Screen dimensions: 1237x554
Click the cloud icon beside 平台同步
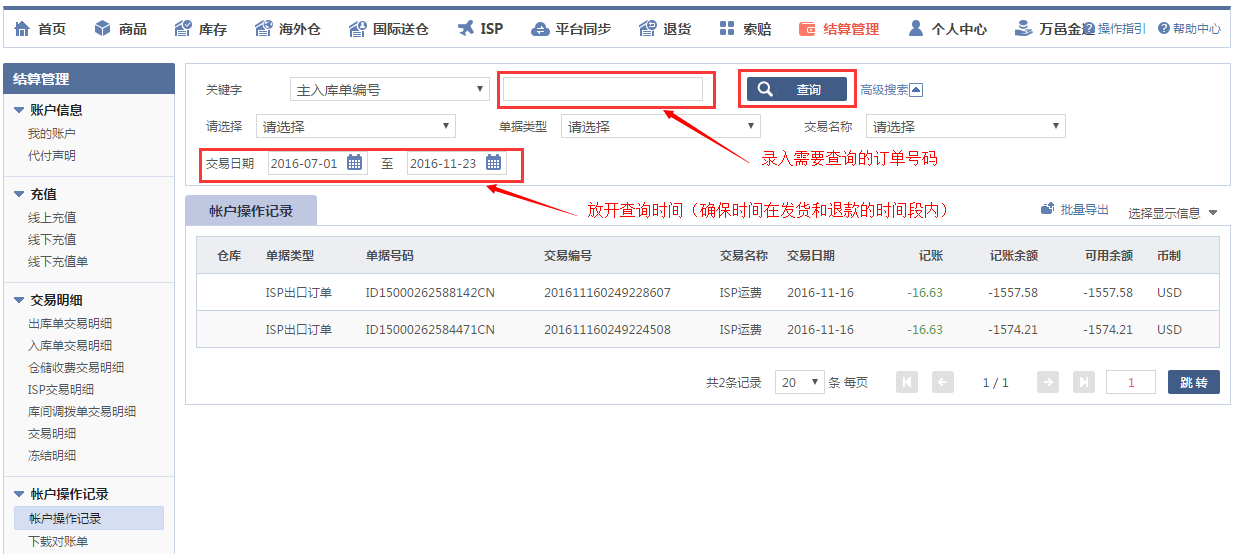click(540, 29)
